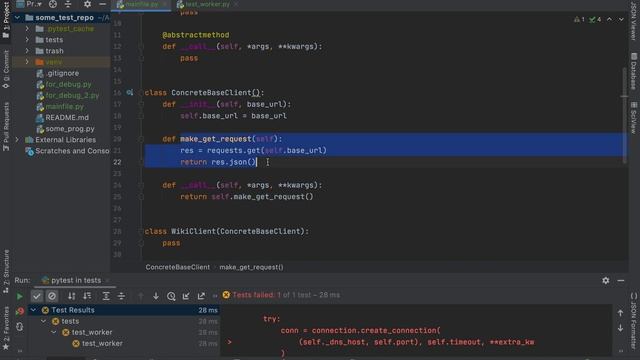This screenshot has height=360, width=640.
Task: Select the for_debug.py file
Action: point(68,84)
